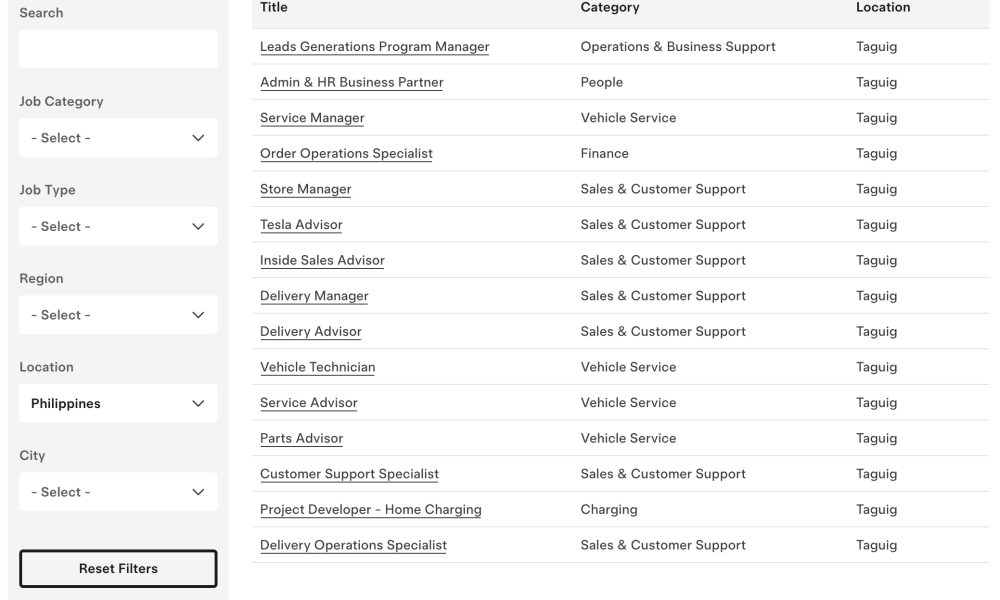
Task: Open Leads Generations Program Manager job
Action: click(374, 47)
